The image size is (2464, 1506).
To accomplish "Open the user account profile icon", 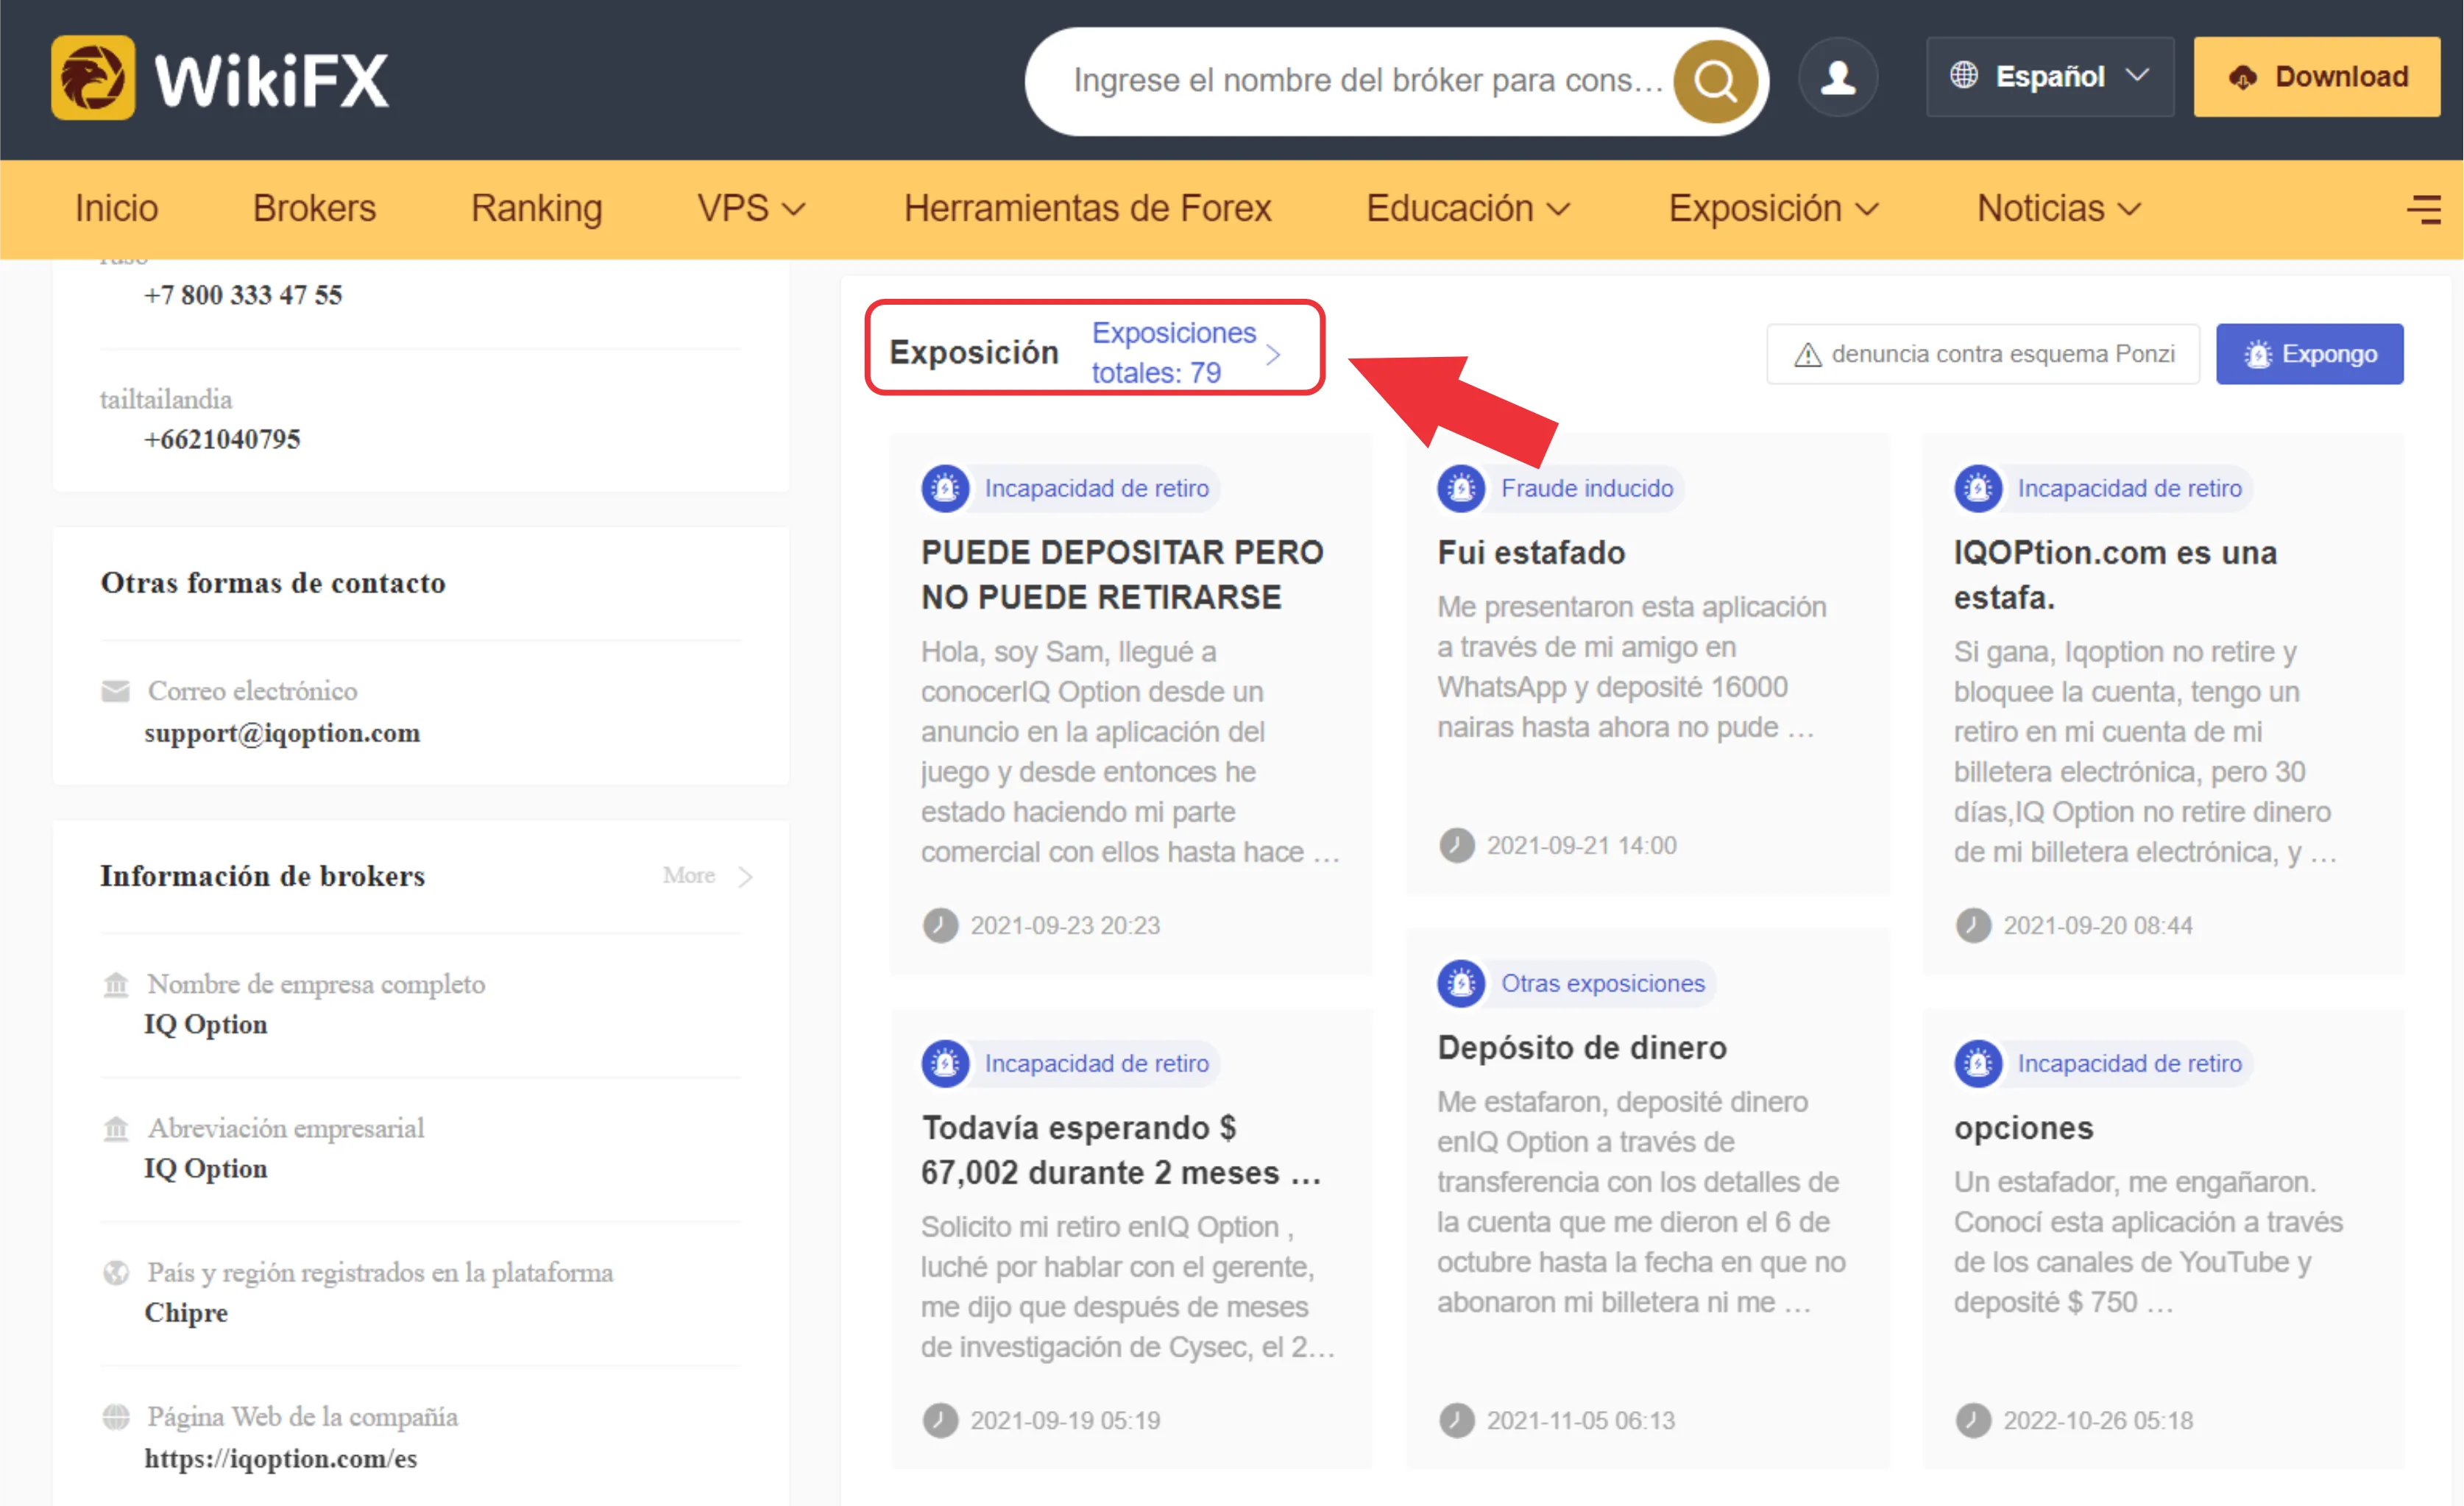I will [x=1838, y=77].
